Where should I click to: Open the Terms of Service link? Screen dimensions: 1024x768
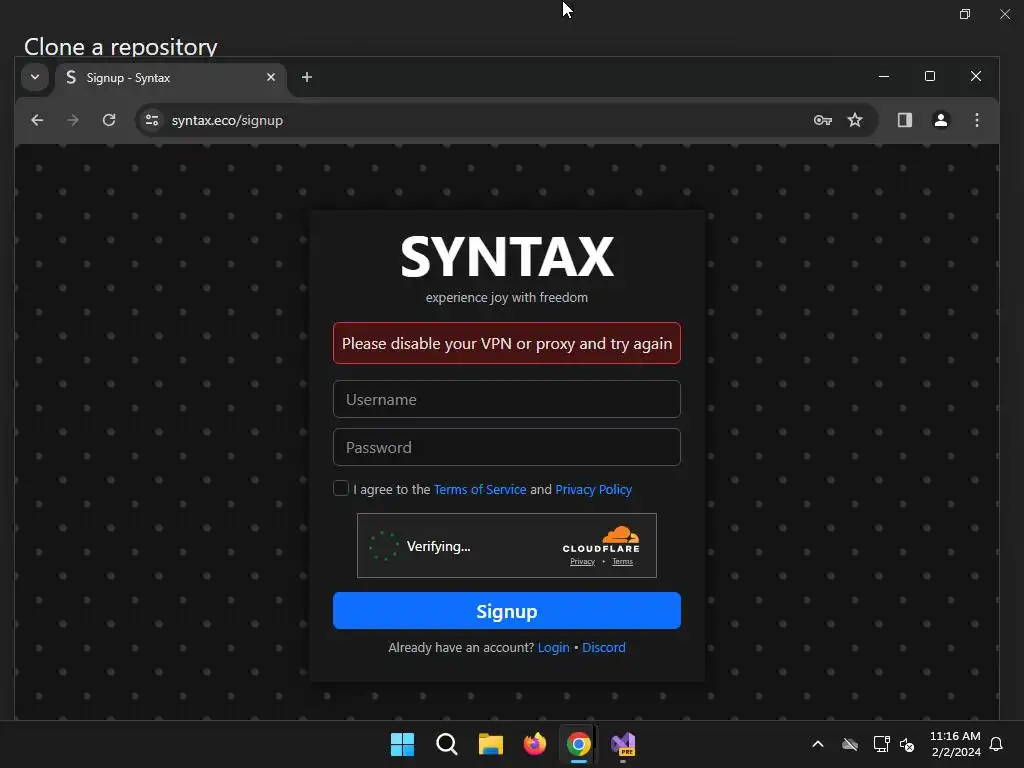(480, 489)
